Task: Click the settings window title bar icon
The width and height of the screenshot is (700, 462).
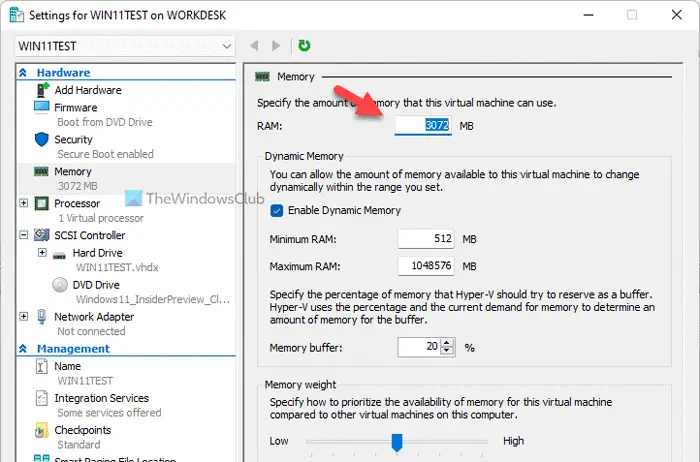Action: click(x=17, y=15)
